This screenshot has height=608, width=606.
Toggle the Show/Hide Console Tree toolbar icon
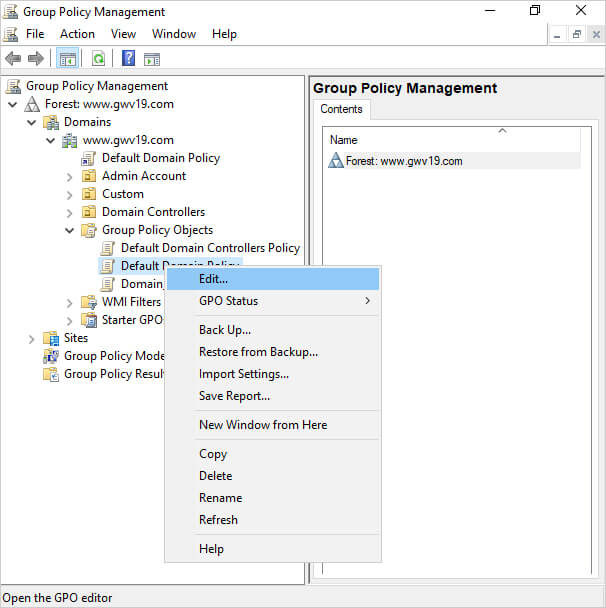pyautogui.click(x=67, y=59)
